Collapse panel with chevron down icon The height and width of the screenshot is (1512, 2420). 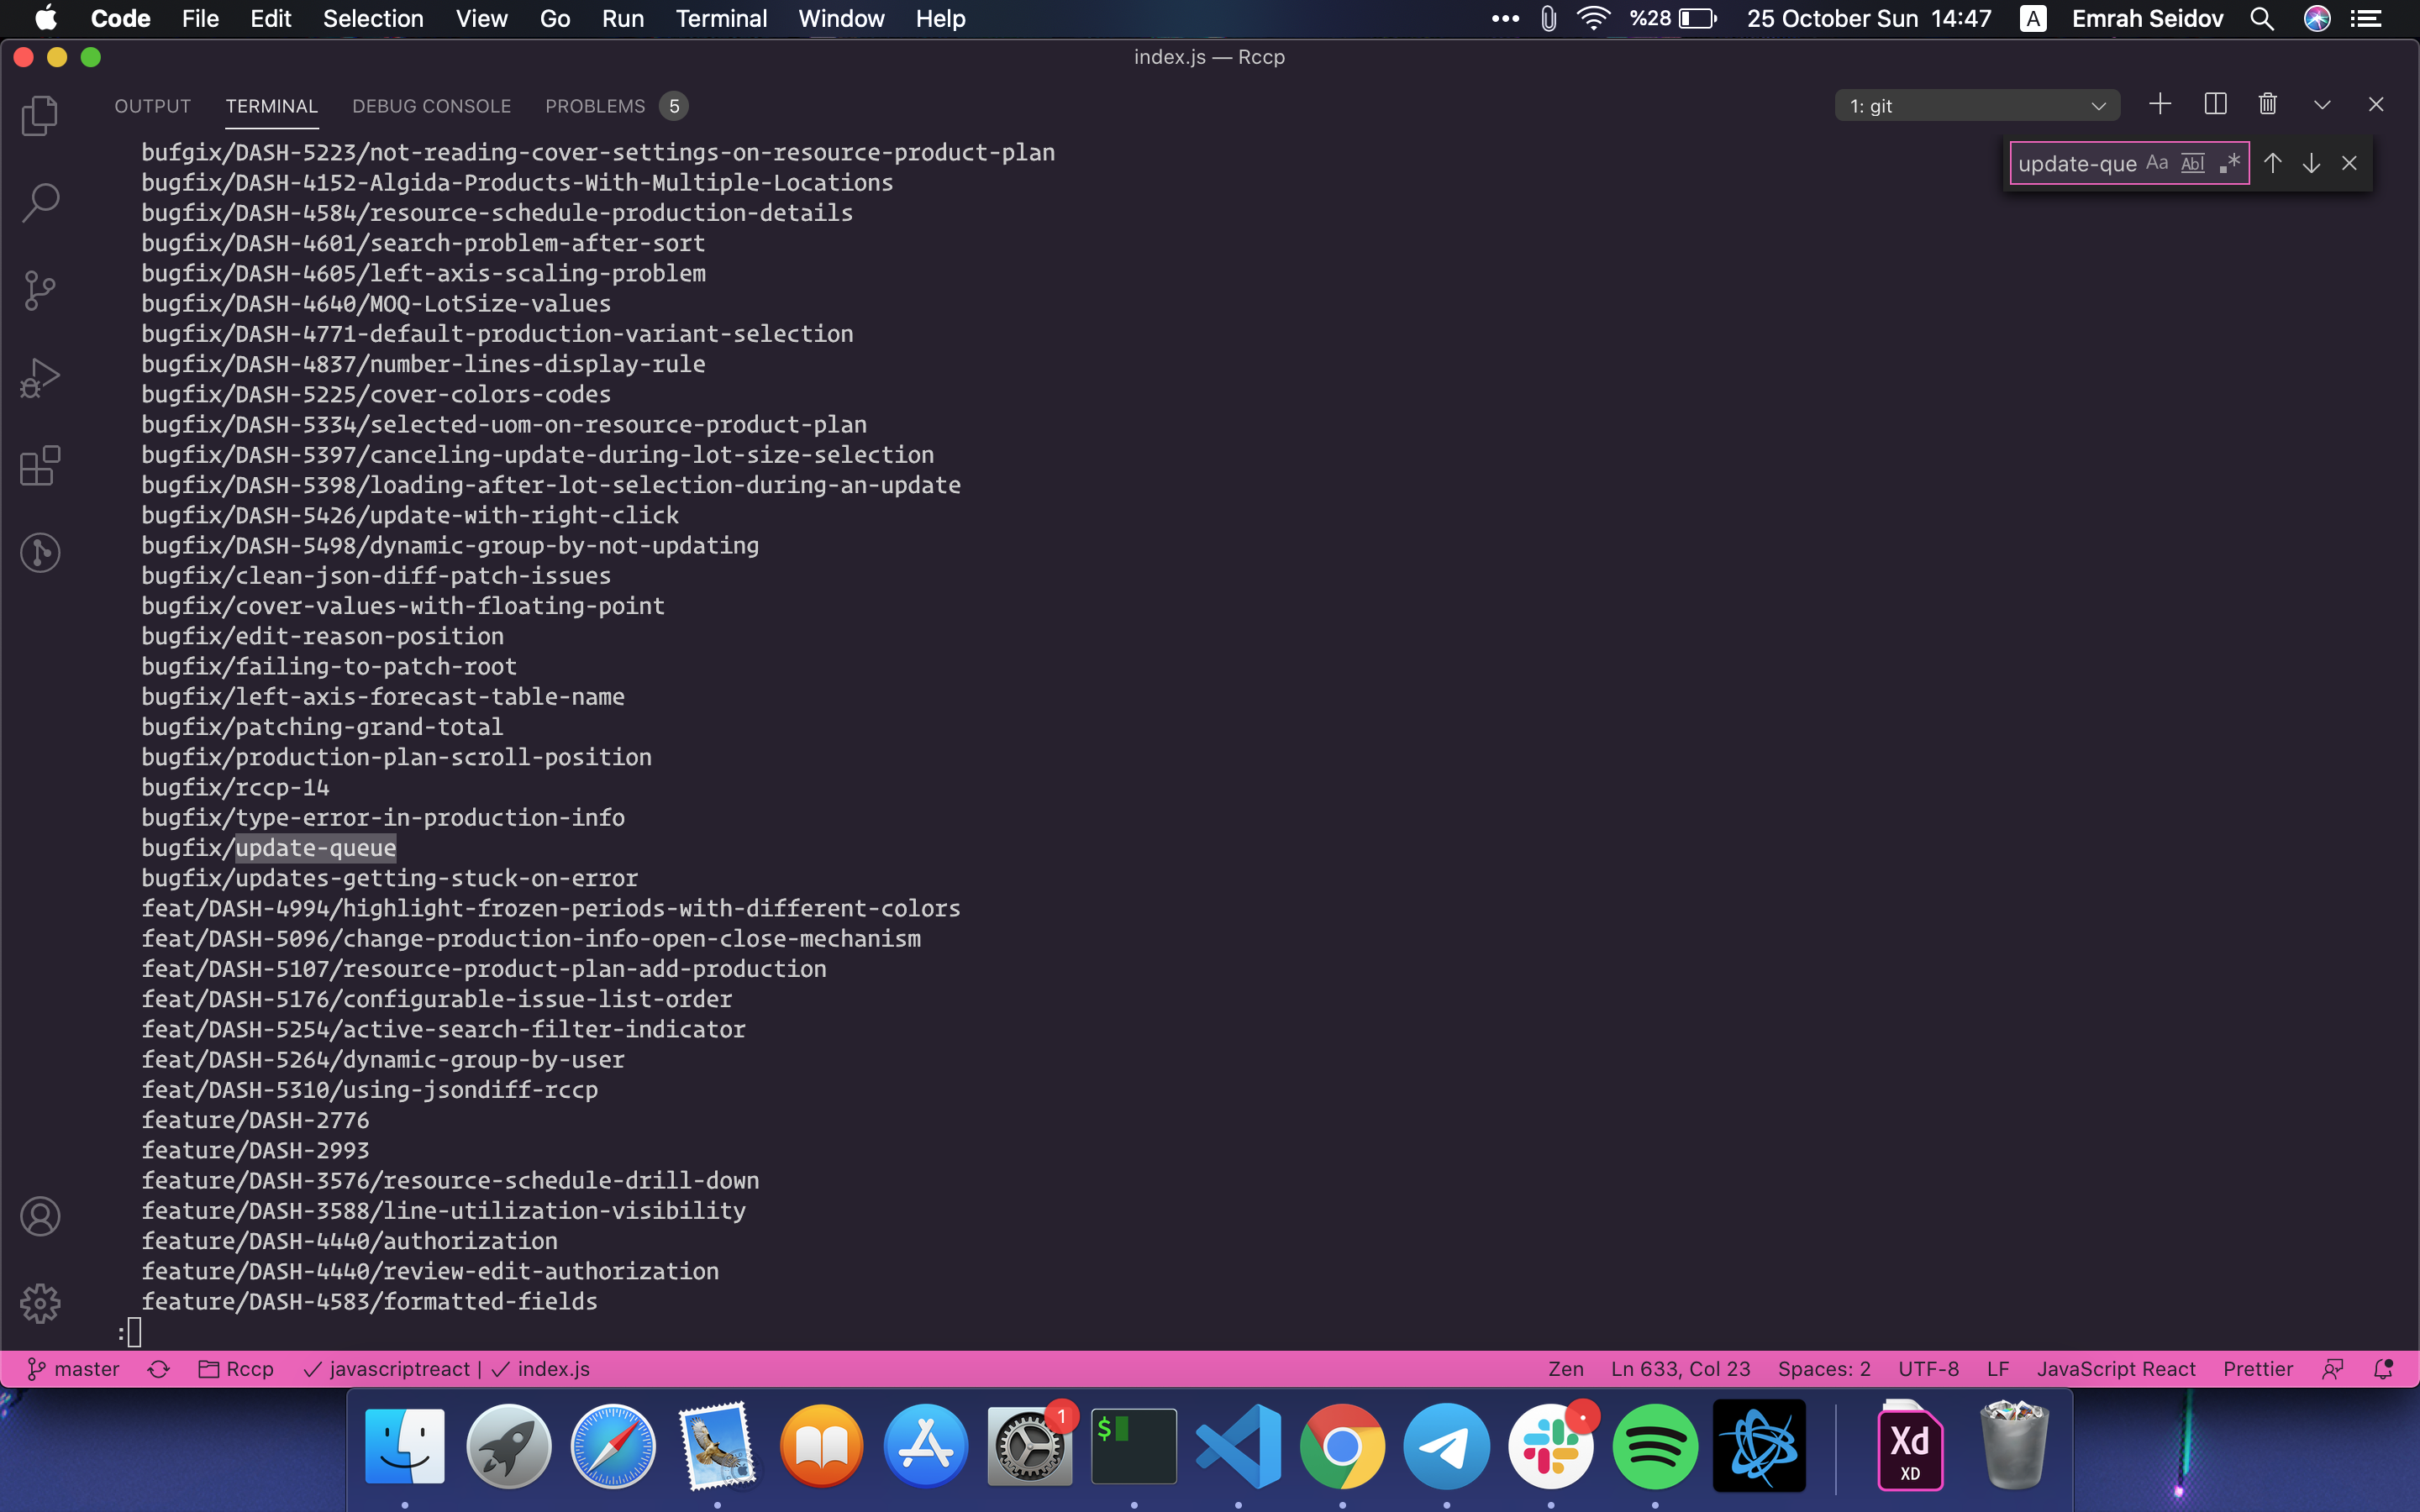click(x=2322, y=105)
